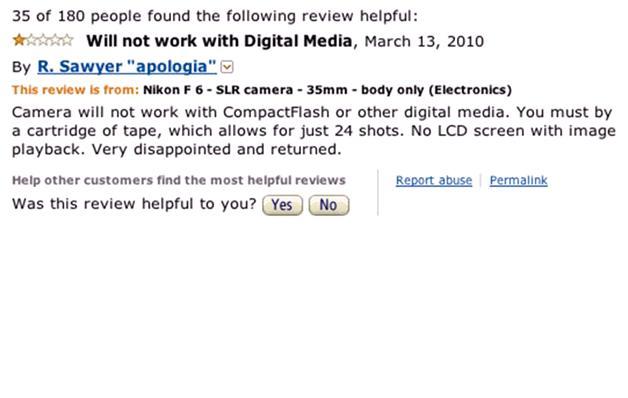This screenshot has width=628, height=398.
Task: Click the second empty rating star
Action: [43, 40]
